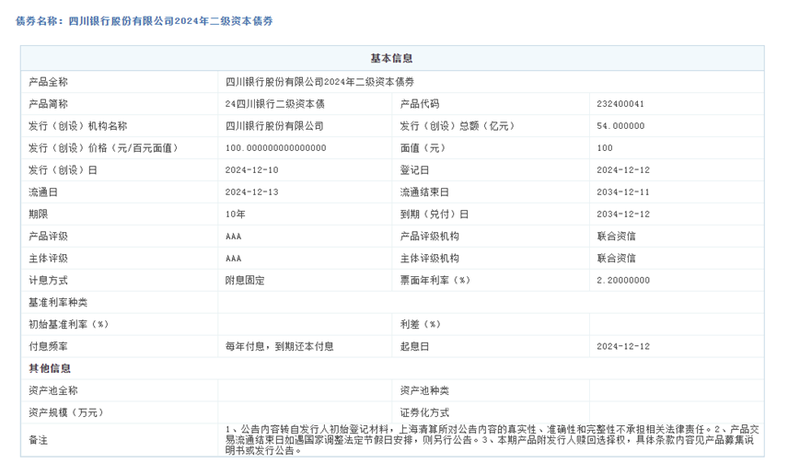Select the 基准利率种类 label

(x=58, y=303)
